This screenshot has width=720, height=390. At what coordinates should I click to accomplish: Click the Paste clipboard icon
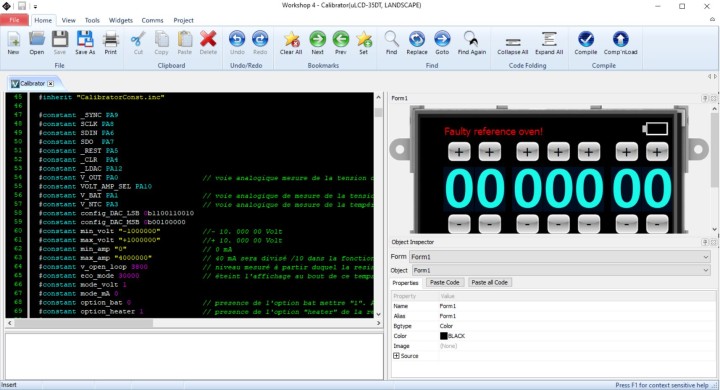[x=185, y=43]
